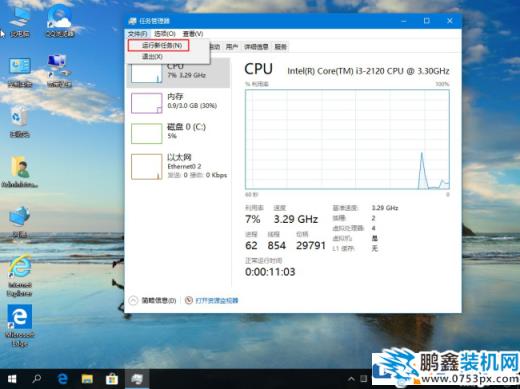Select the Task Manager taskbar button
520x389 pixels.
[x=137, y=379]
